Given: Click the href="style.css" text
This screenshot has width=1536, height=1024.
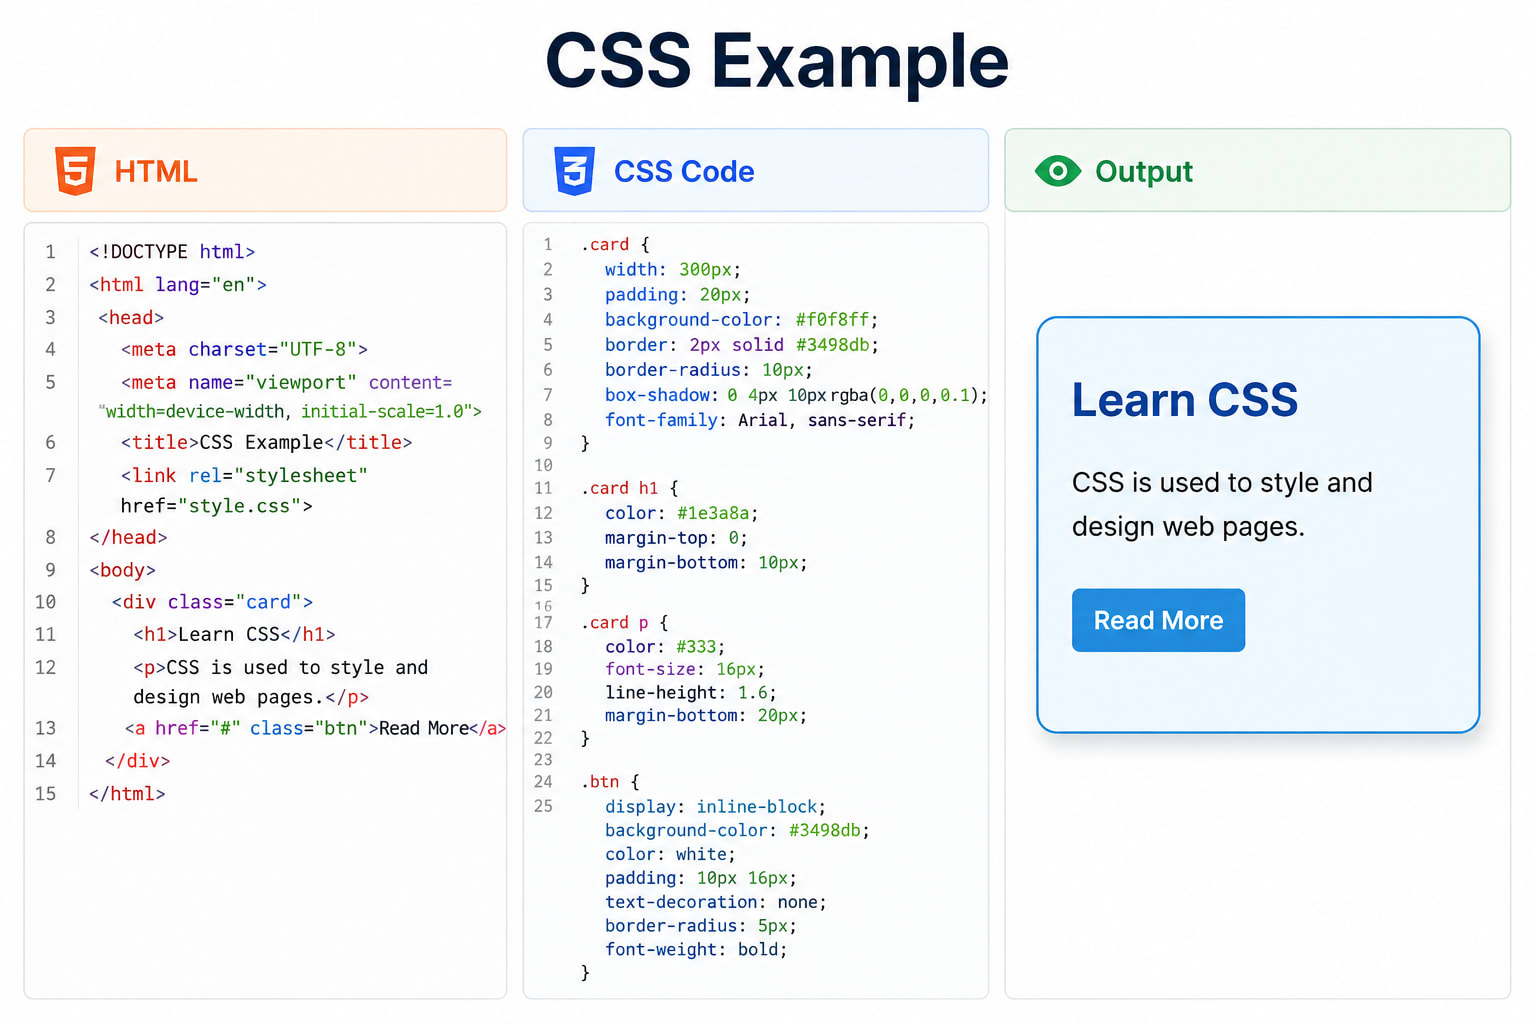Looking at the screenshot, I should 217,506.
